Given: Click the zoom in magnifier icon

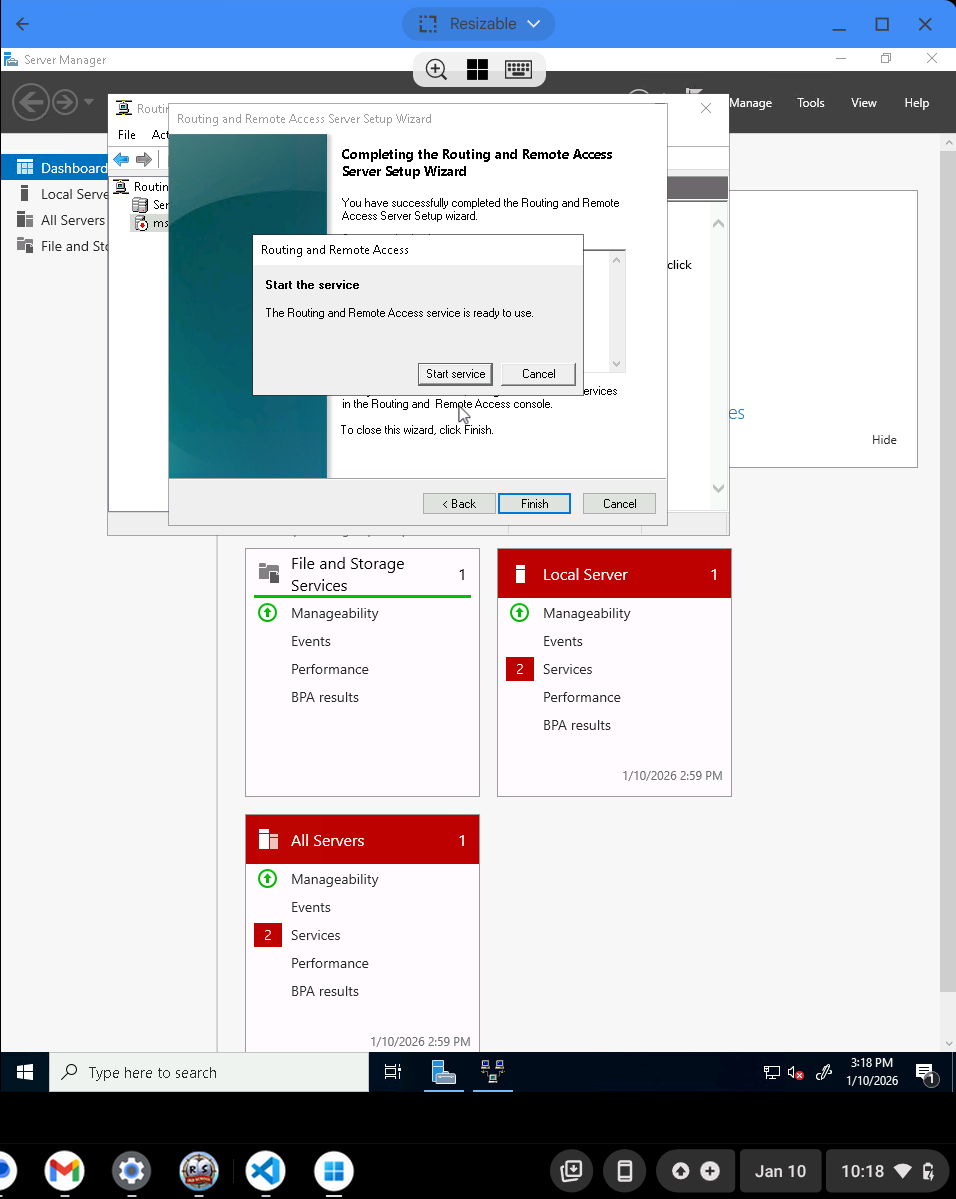Looking at the screenshot, I should (x=436, y=69).
